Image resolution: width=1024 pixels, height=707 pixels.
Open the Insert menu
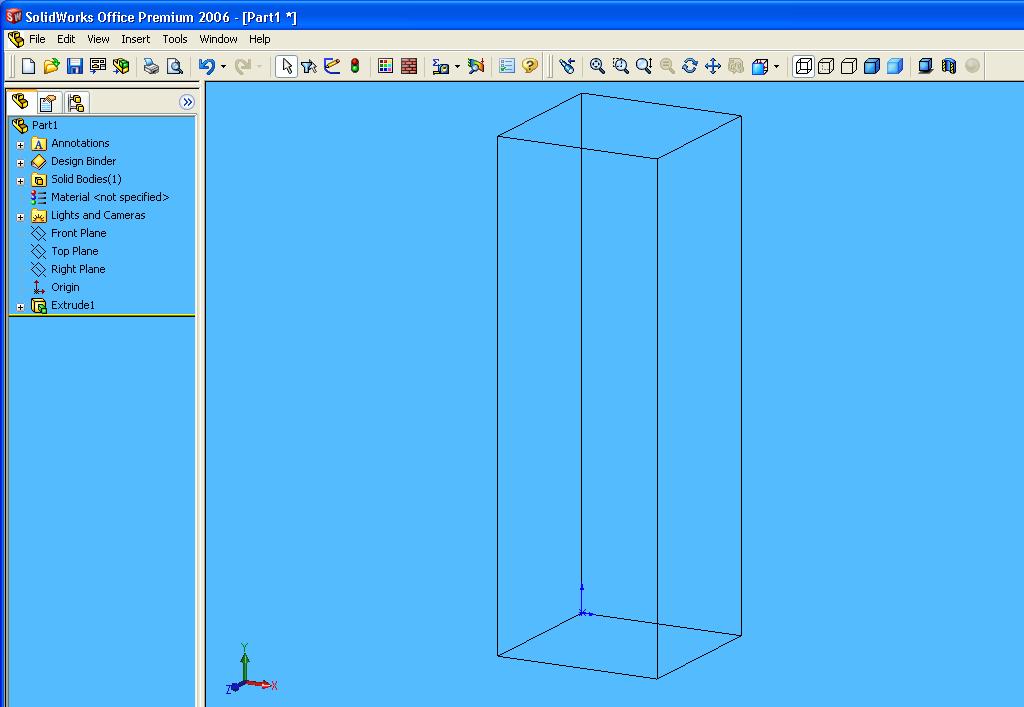[x=135, y=39]
